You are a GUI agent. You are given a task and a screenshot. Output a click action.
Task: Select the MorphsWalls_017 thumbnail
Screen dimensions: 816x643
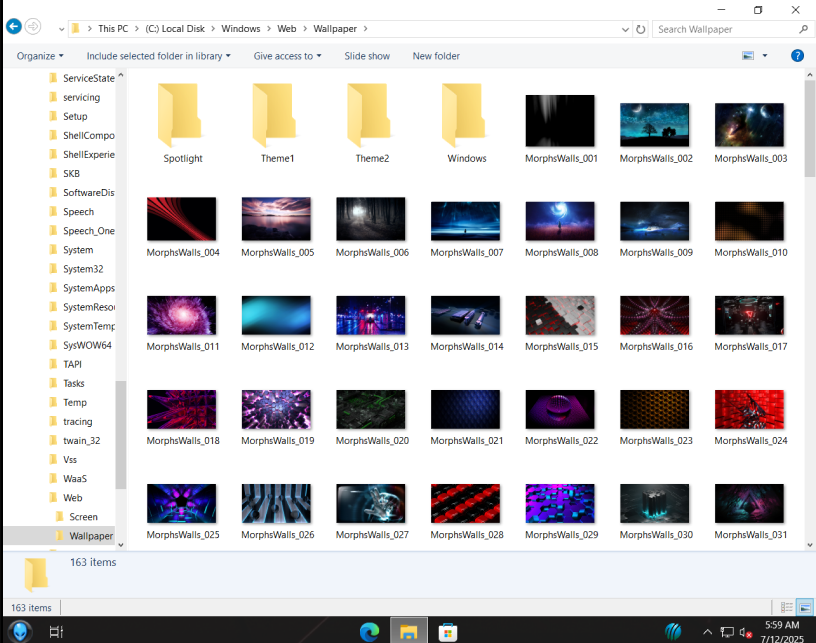click(749, 315)
